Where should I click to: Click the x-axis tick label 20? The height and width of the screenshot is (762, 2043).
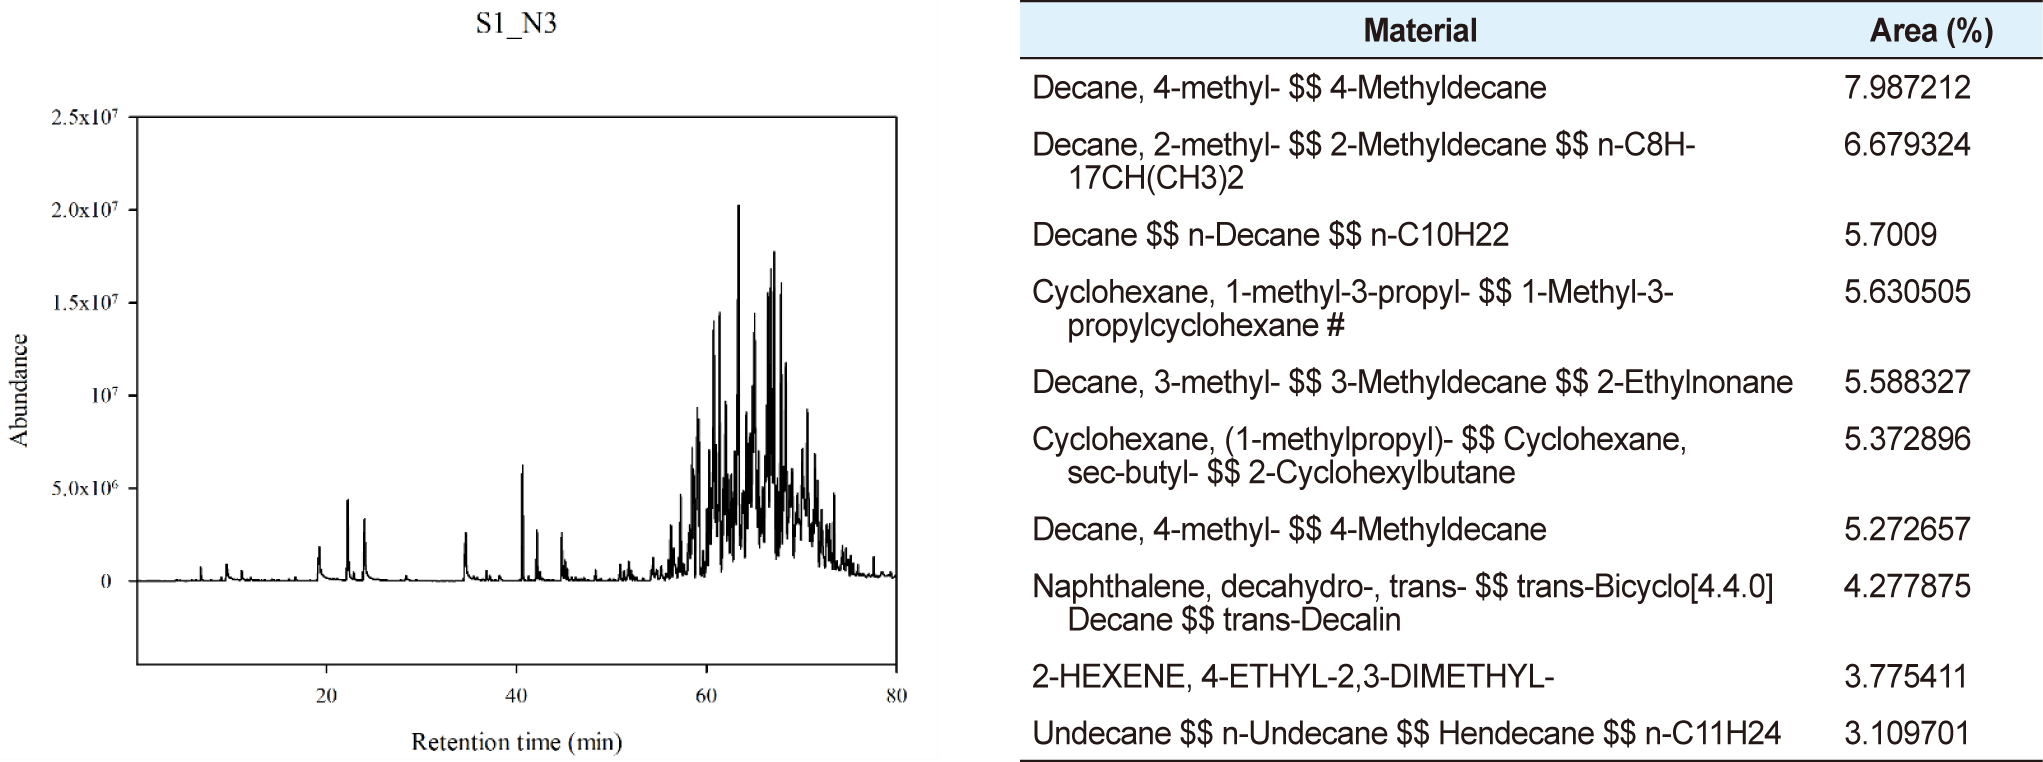(x=326, y=695)
